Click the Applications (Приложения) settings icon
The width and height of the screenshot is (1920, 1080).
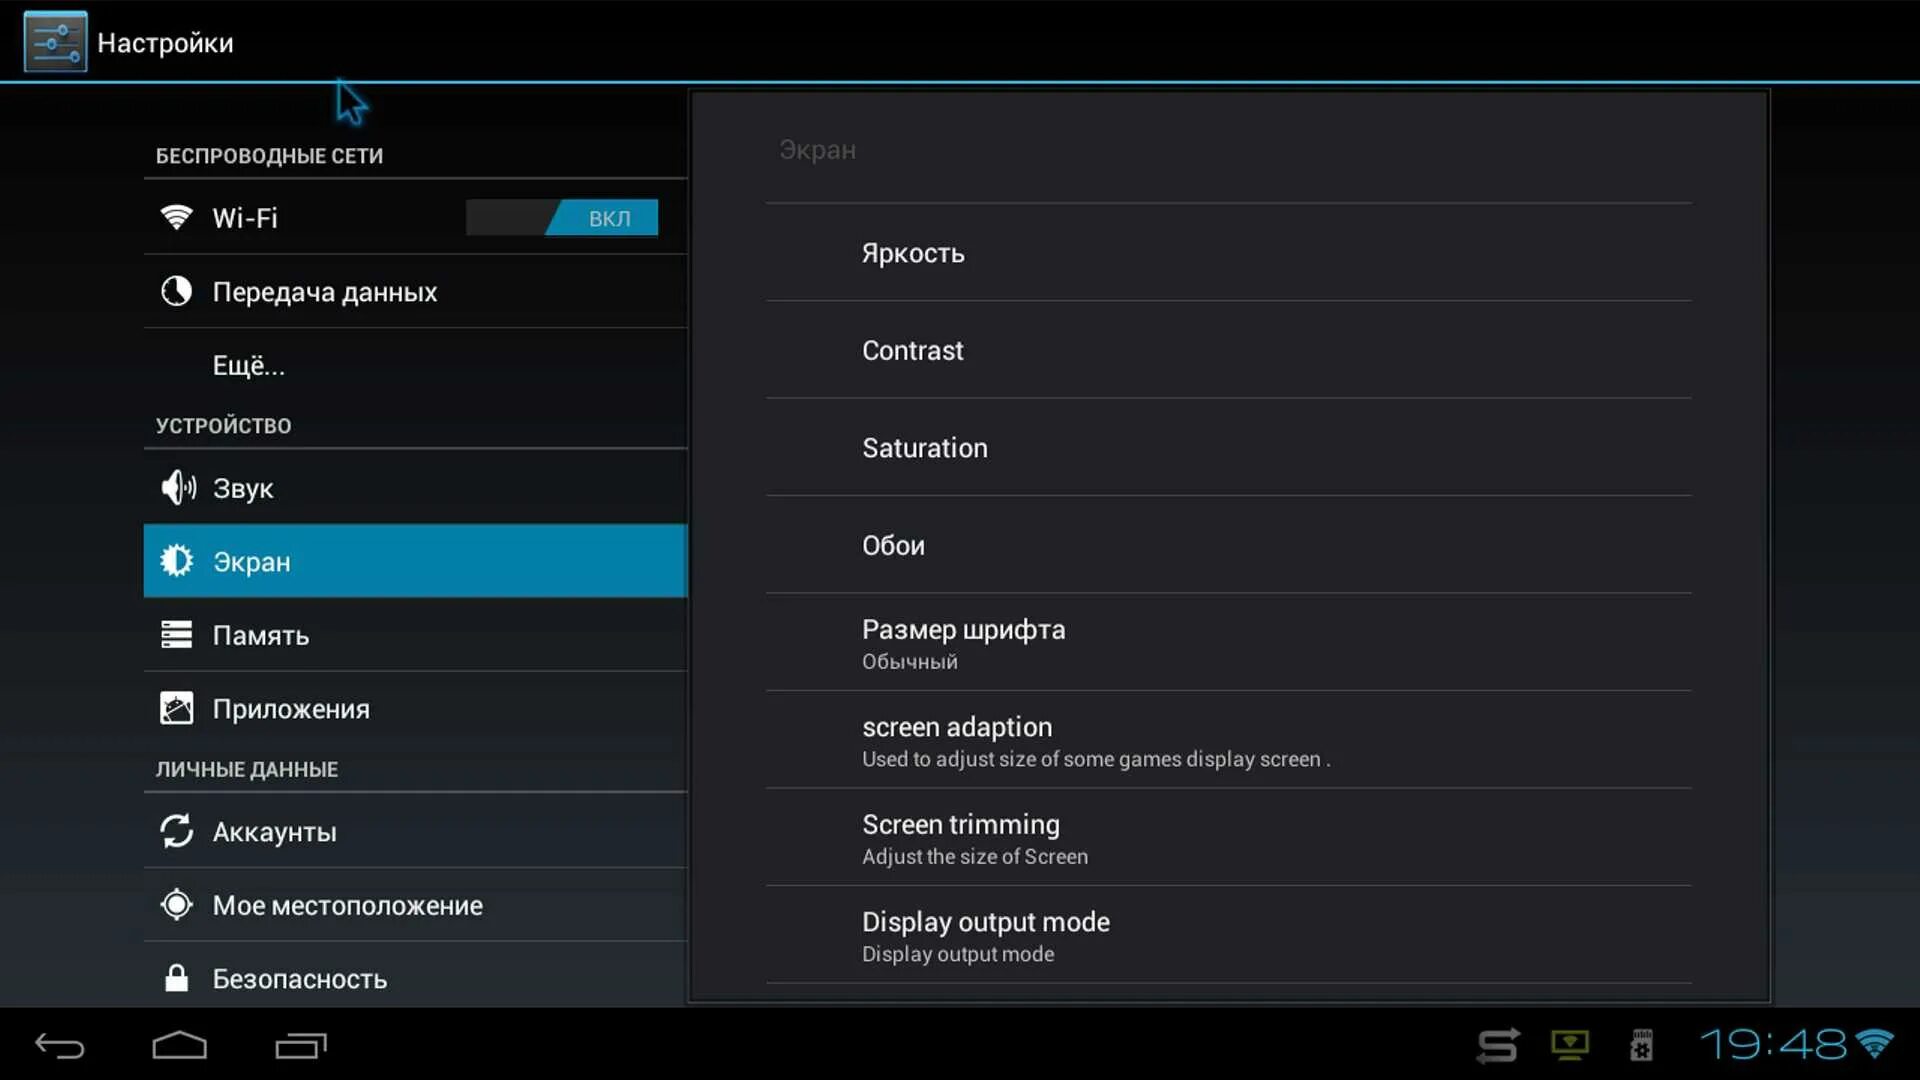pyautogui.click(x=175, y=708)
